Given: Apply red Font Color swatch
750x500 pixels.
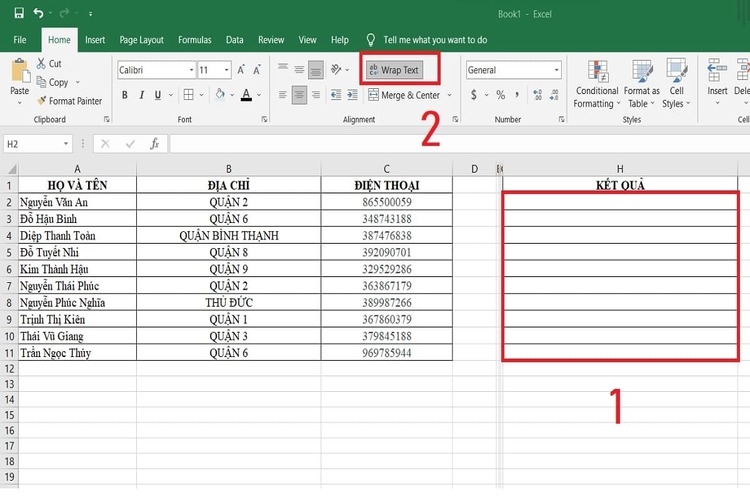Looking at the screenshot, I should [x=246, y=94].
